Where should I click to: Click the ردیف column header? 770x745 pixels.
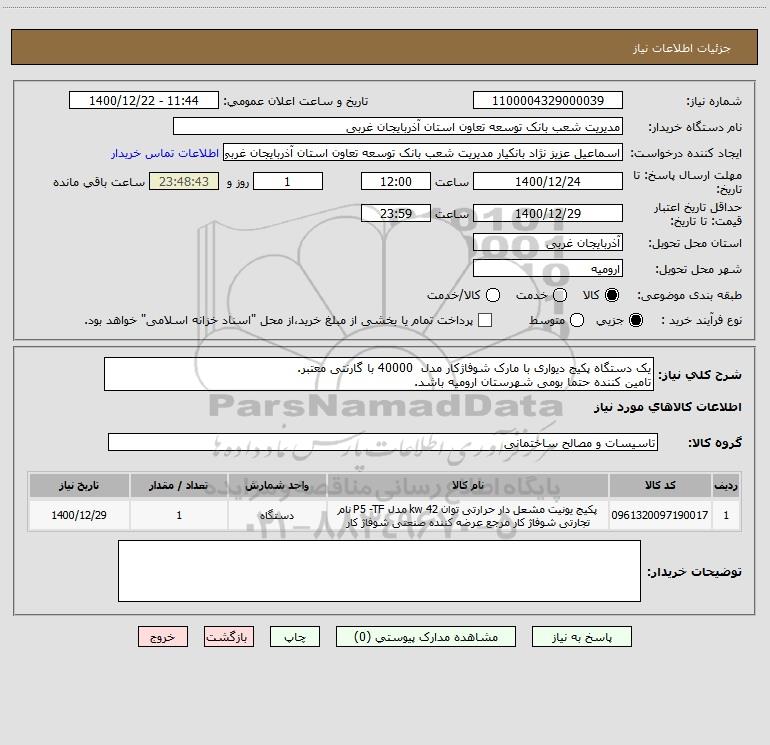[x=726, y=485]
